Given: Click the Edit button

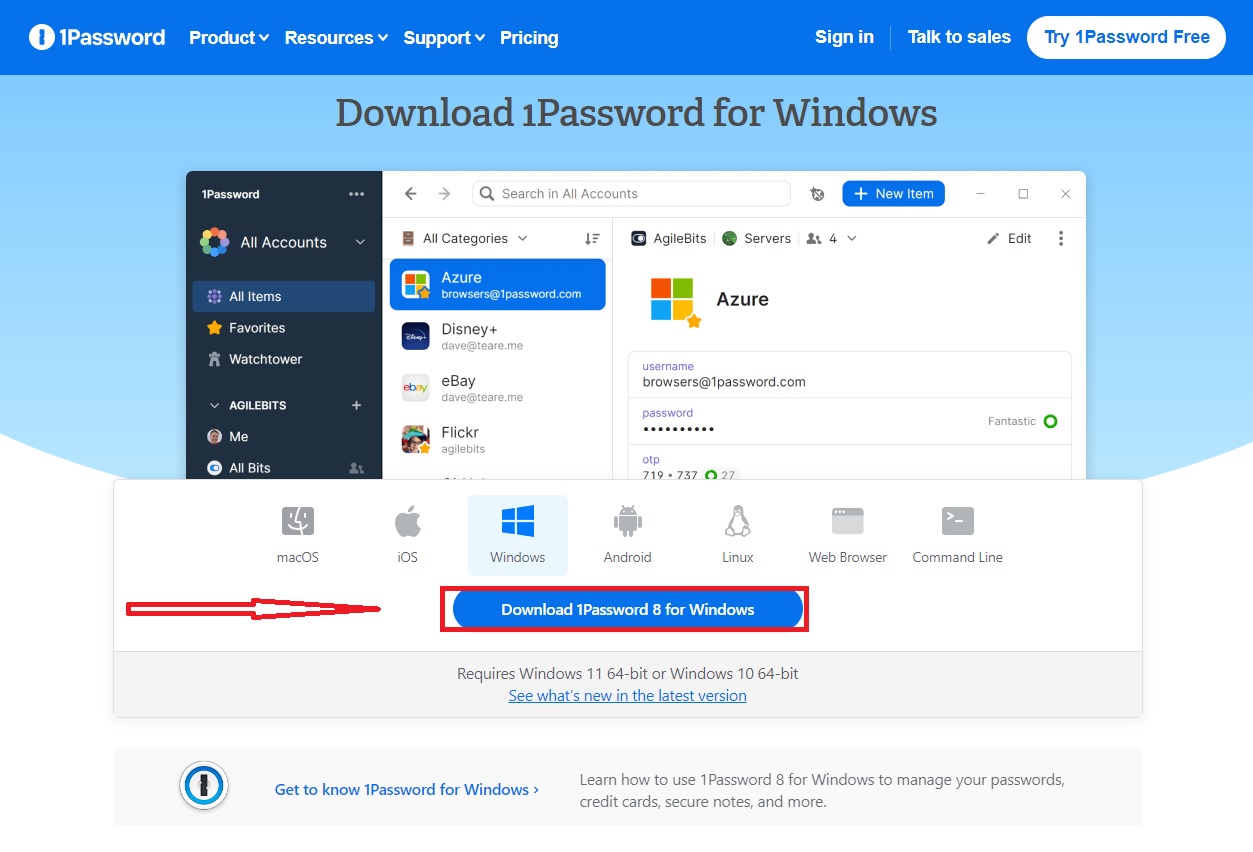Looking at the screenshot, I should click(x=1009, y=238).
